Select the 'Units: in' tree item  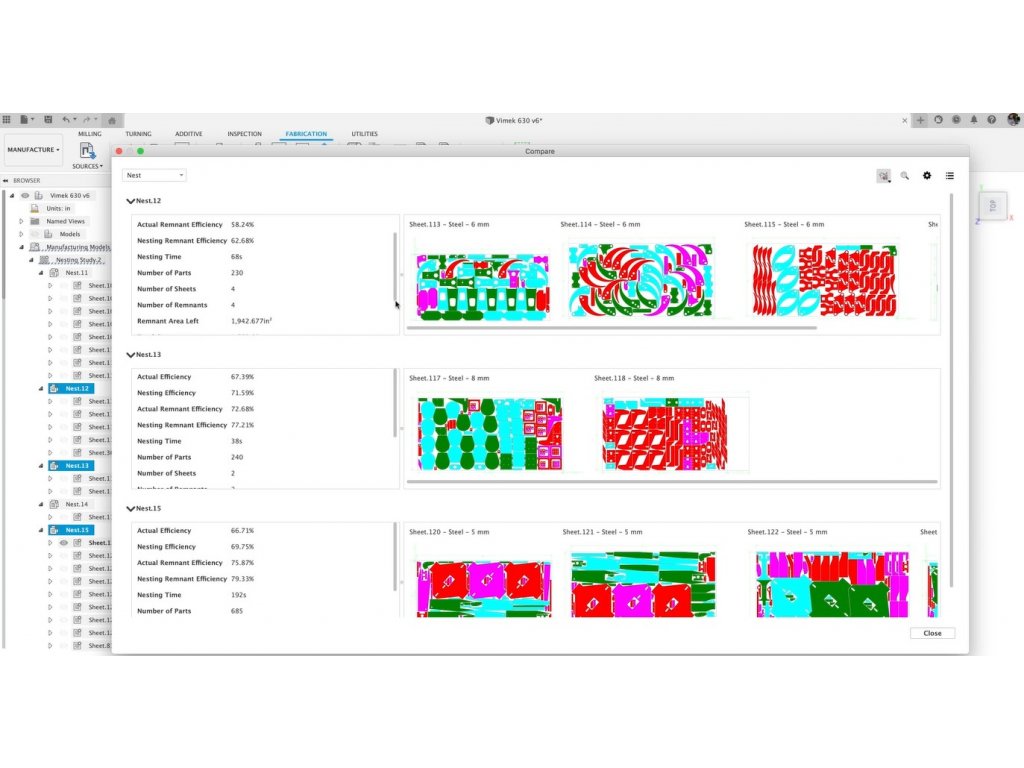click(58, 208)
